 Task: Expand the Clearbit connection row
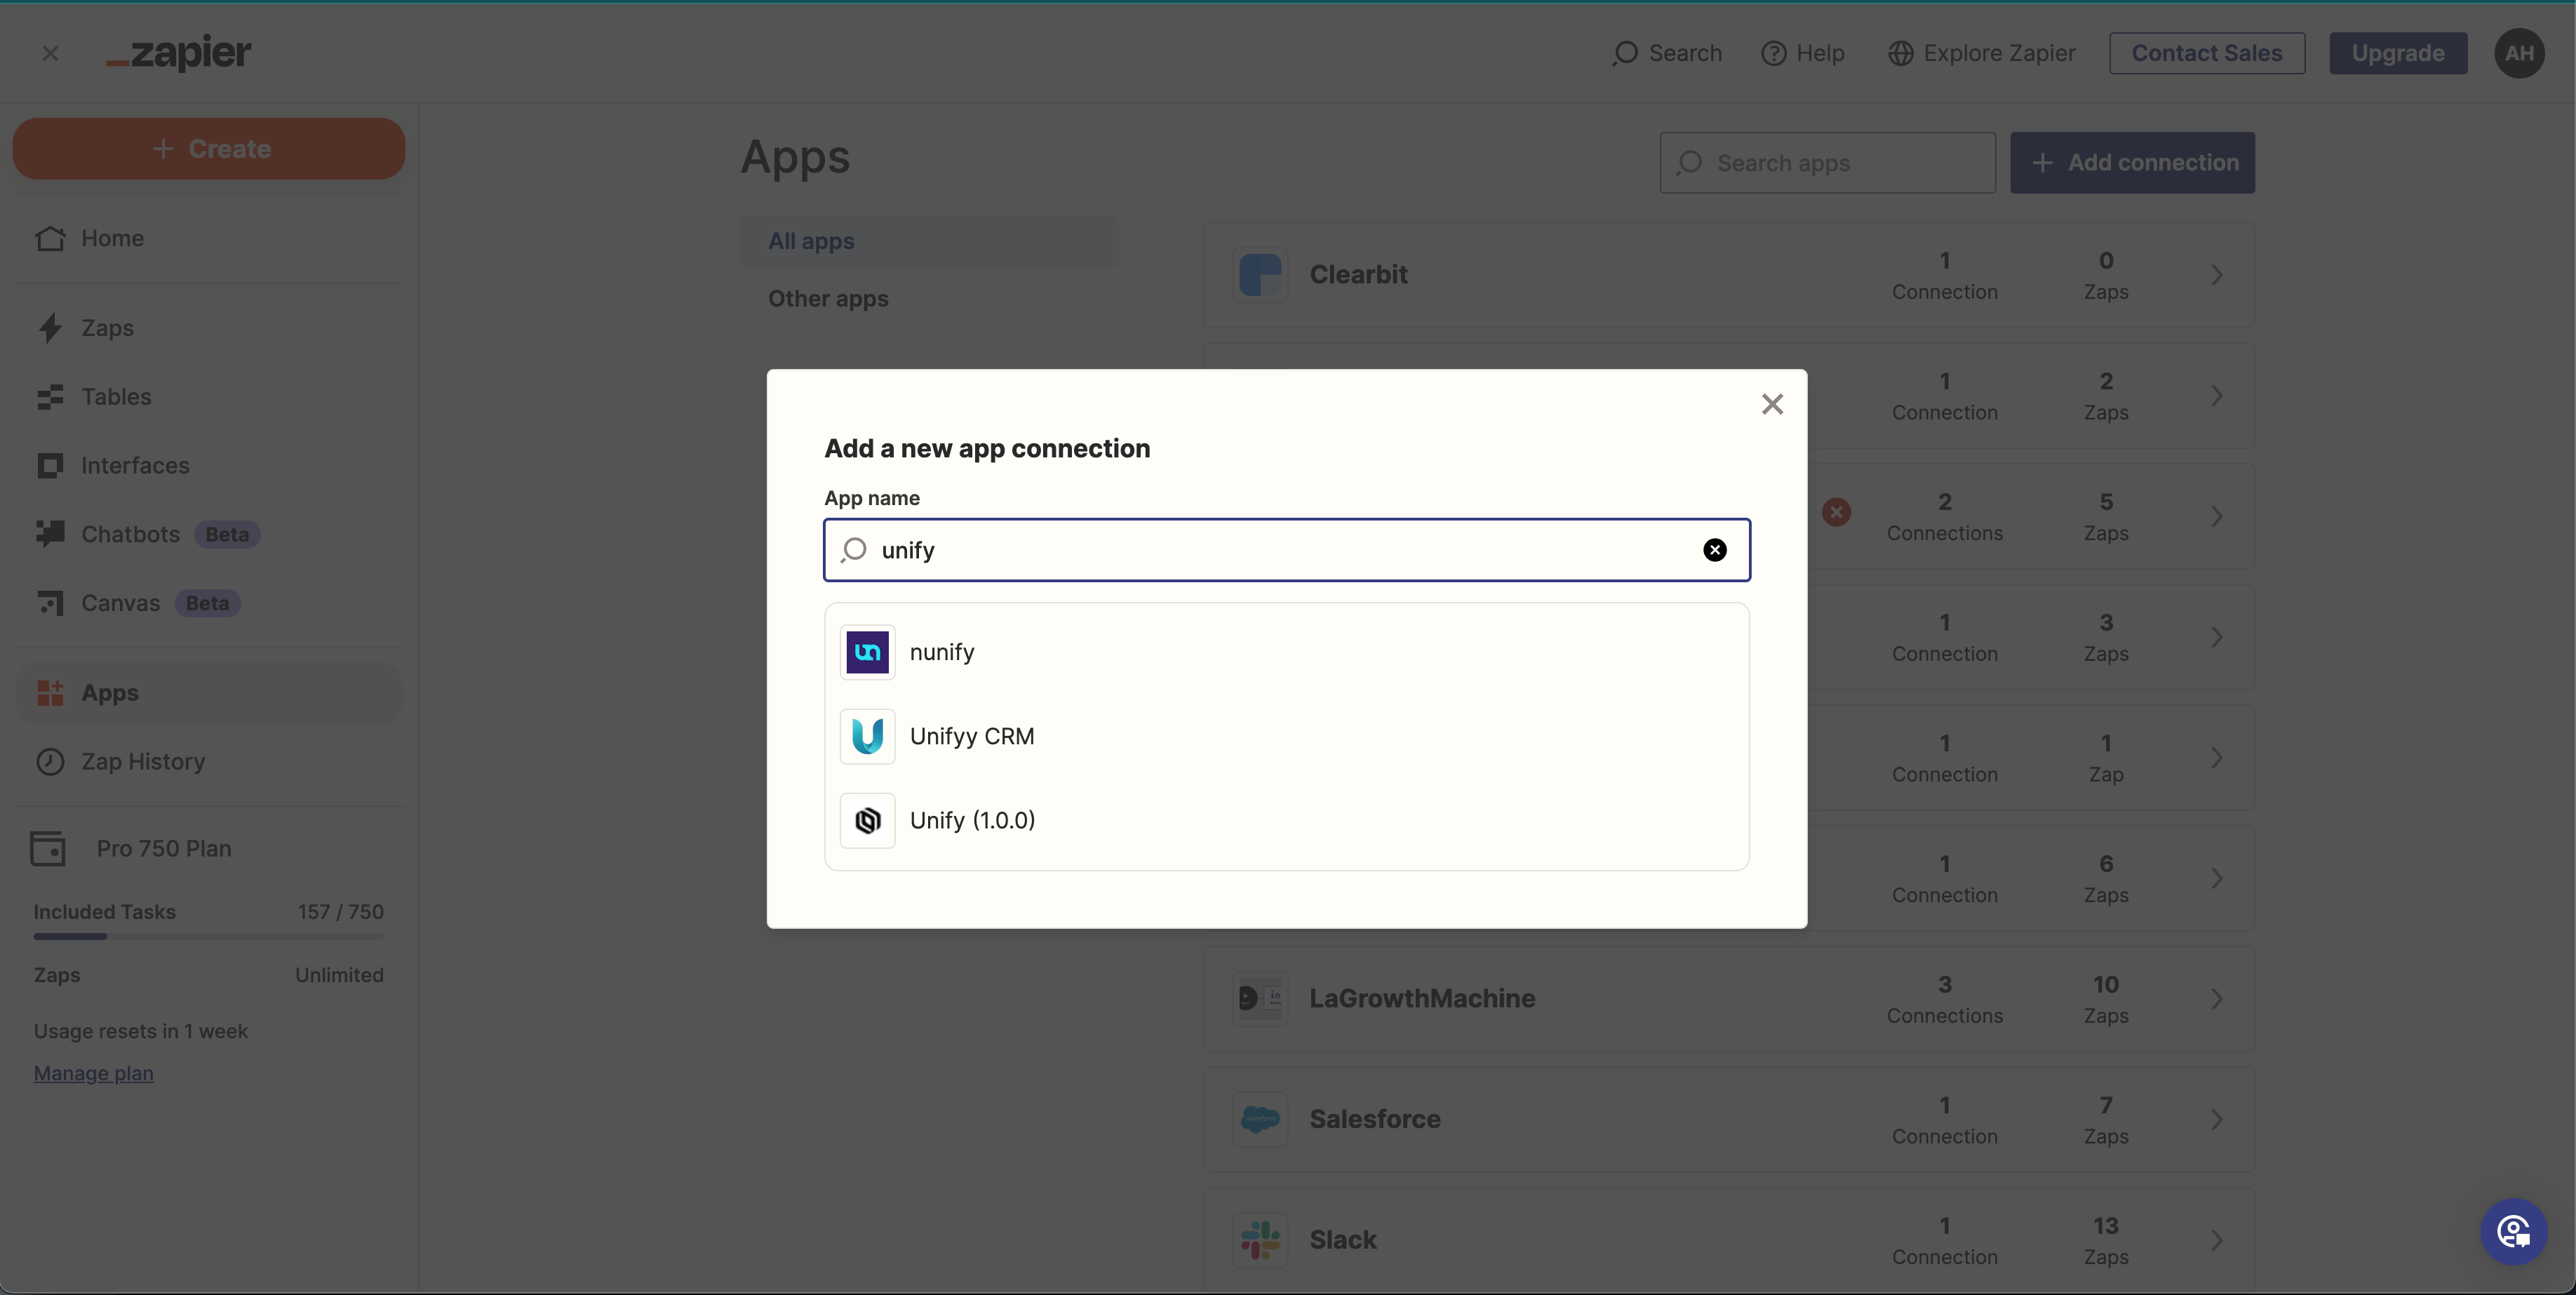click(x=2216, y=275)
